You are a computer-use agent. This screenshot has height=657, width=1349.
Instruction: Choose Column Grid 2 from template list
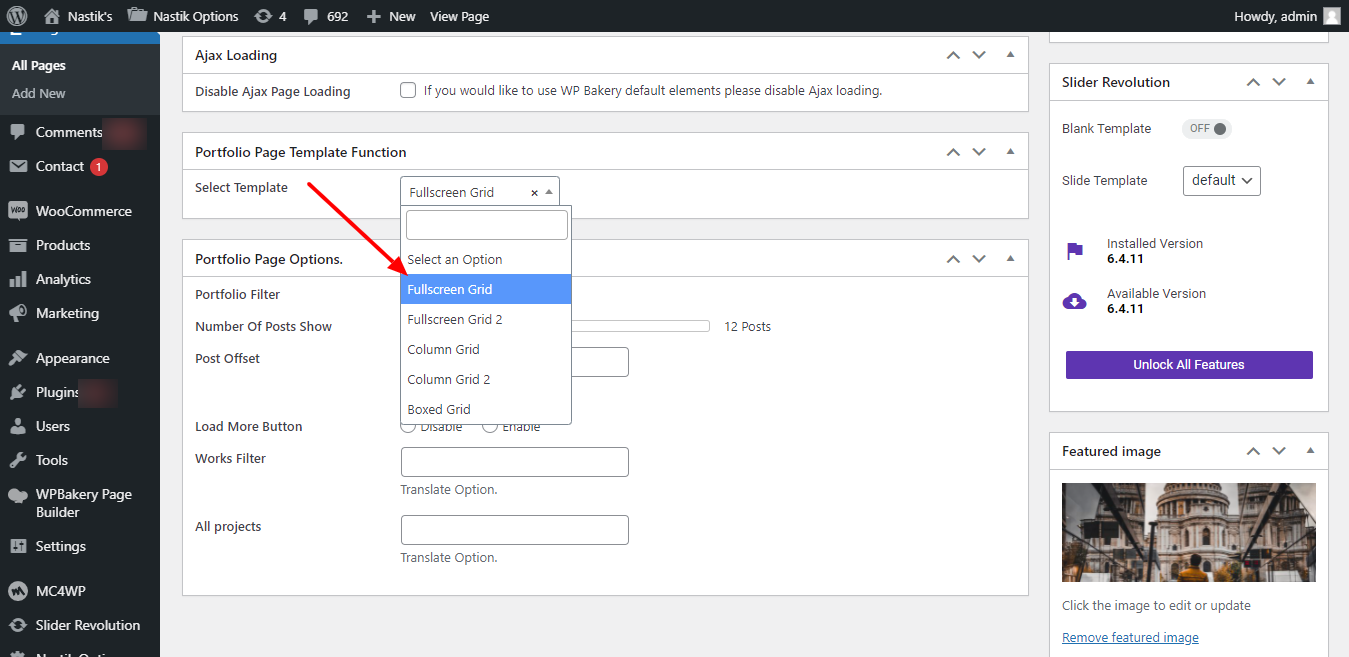(x=449, y=379)
